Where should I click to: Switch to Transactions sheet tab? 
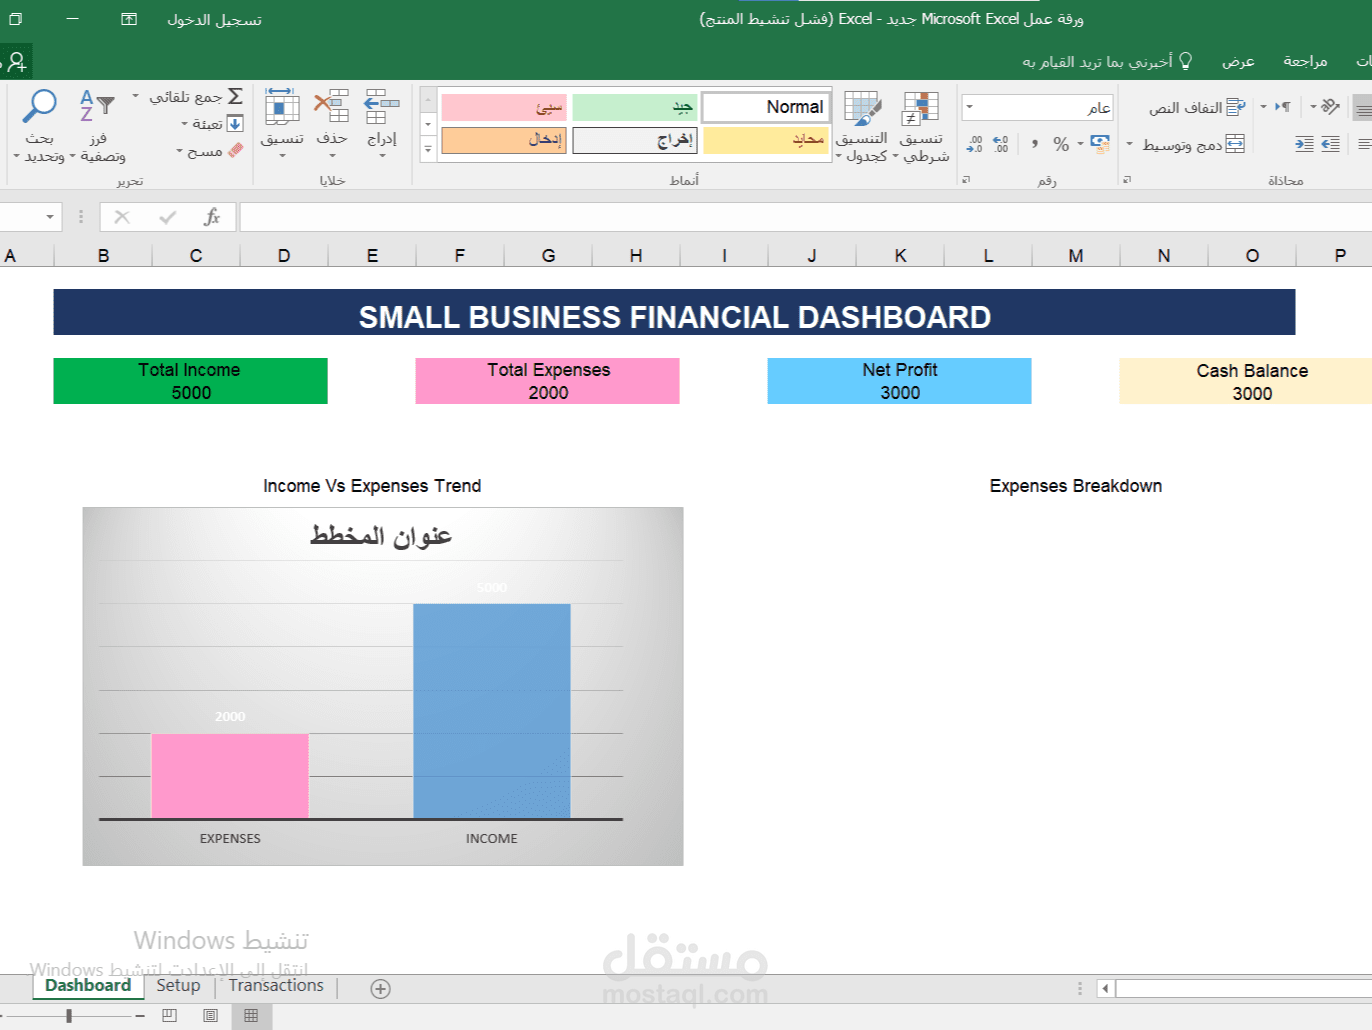(x=276, y=986)
